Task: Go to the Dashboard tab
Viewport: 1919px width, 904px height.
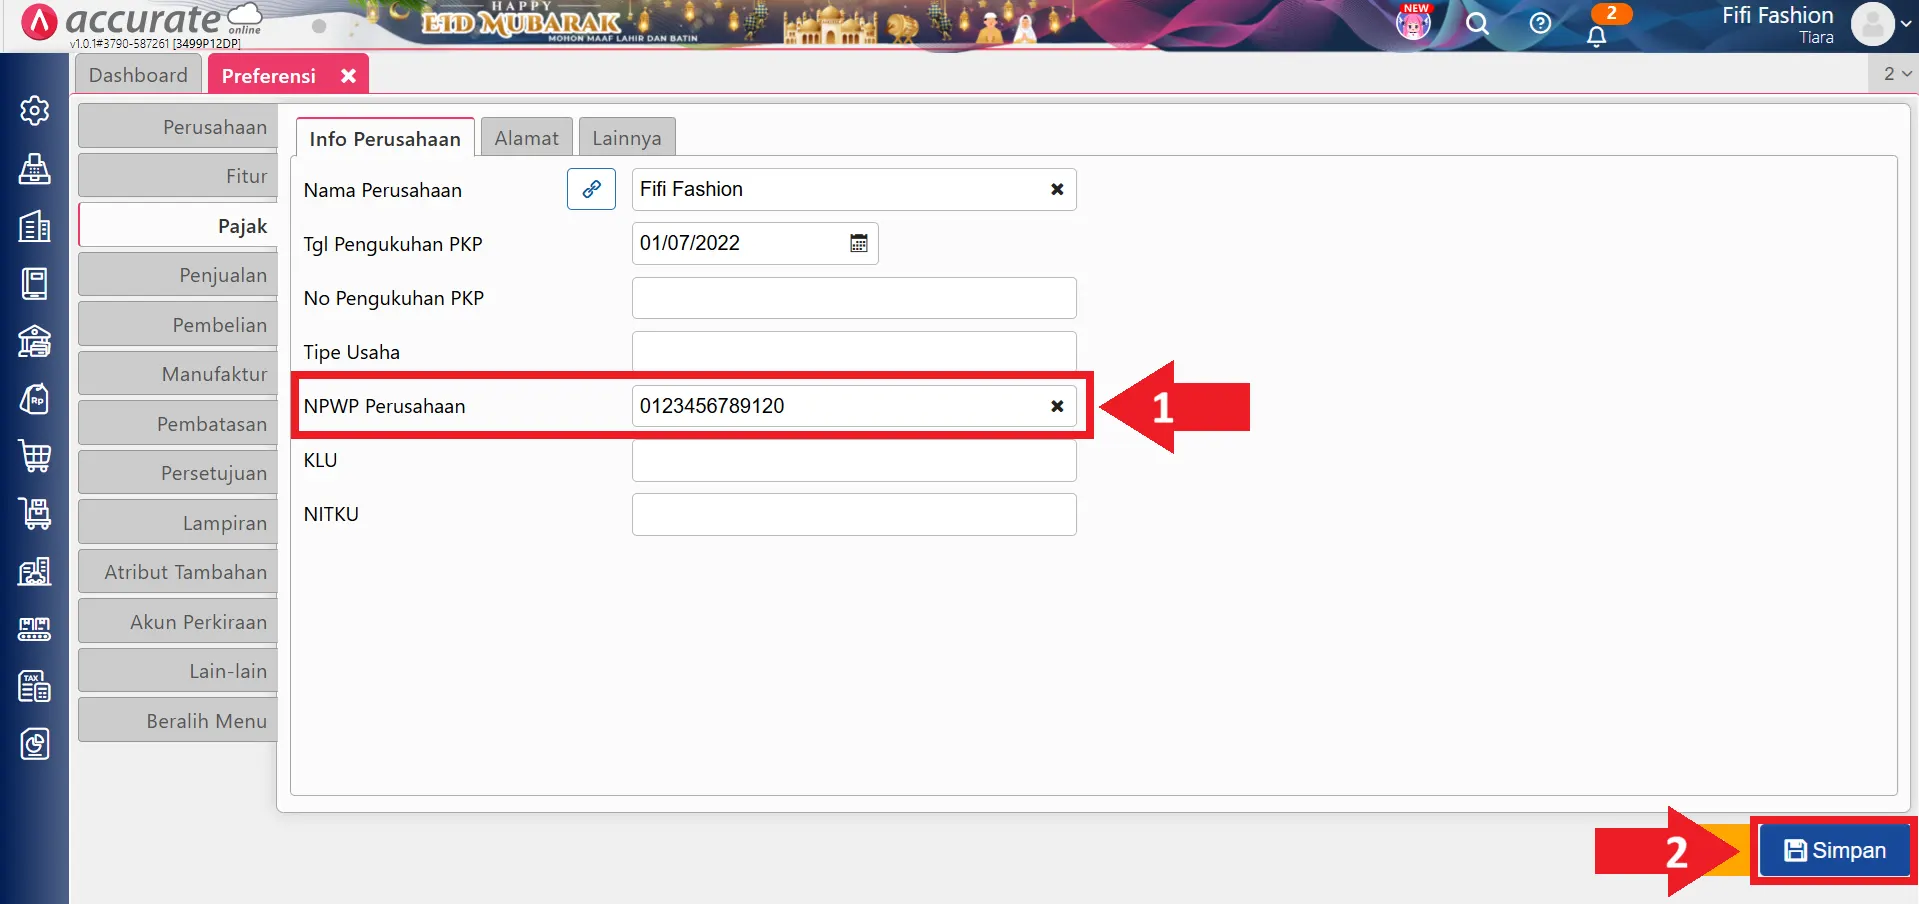Action: tap(138, 75)
